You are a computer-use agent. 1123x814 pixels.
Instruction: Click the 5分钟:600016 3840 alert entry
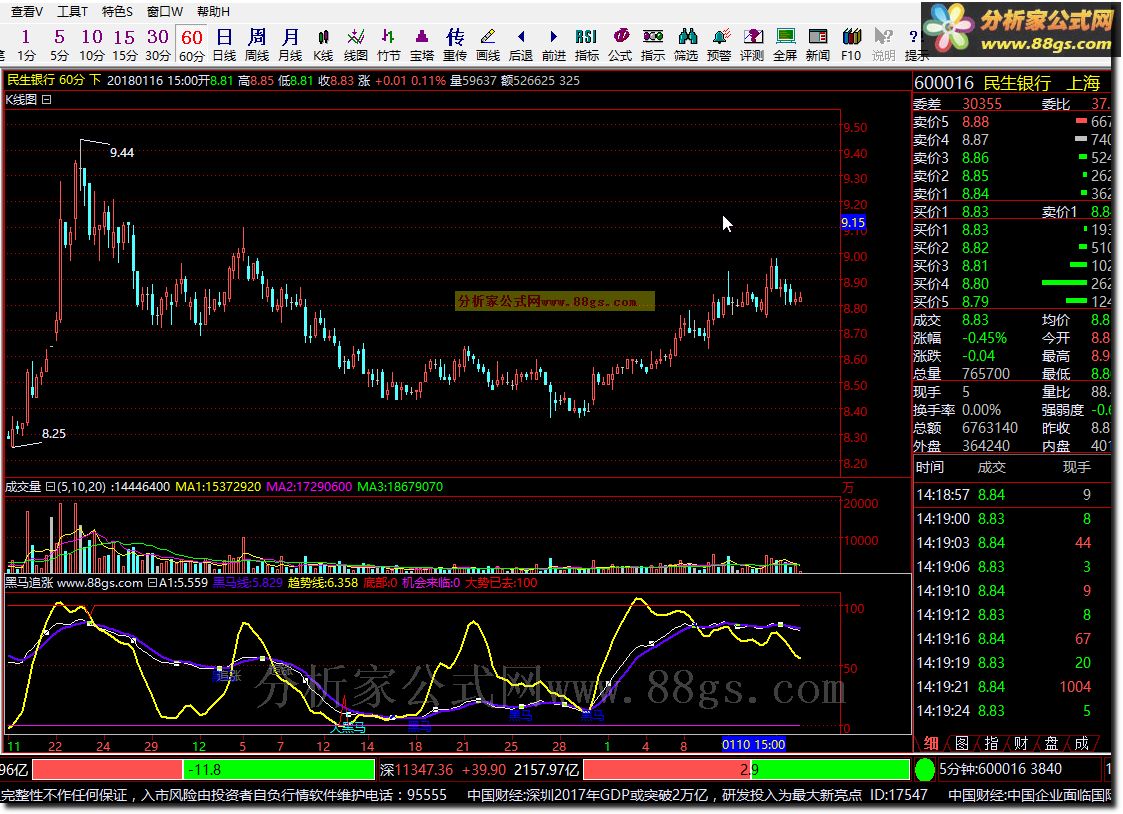tap(1001, 769)
